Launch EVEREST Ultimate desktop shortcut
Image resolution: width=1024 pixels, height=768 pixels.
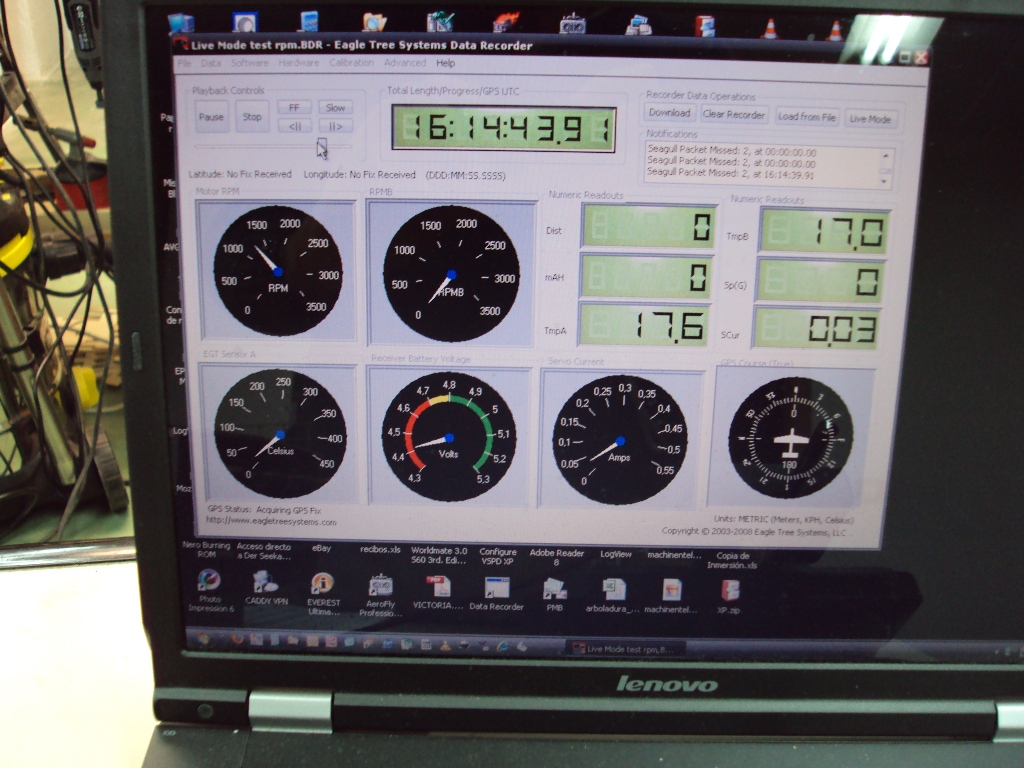coord(323,584)
